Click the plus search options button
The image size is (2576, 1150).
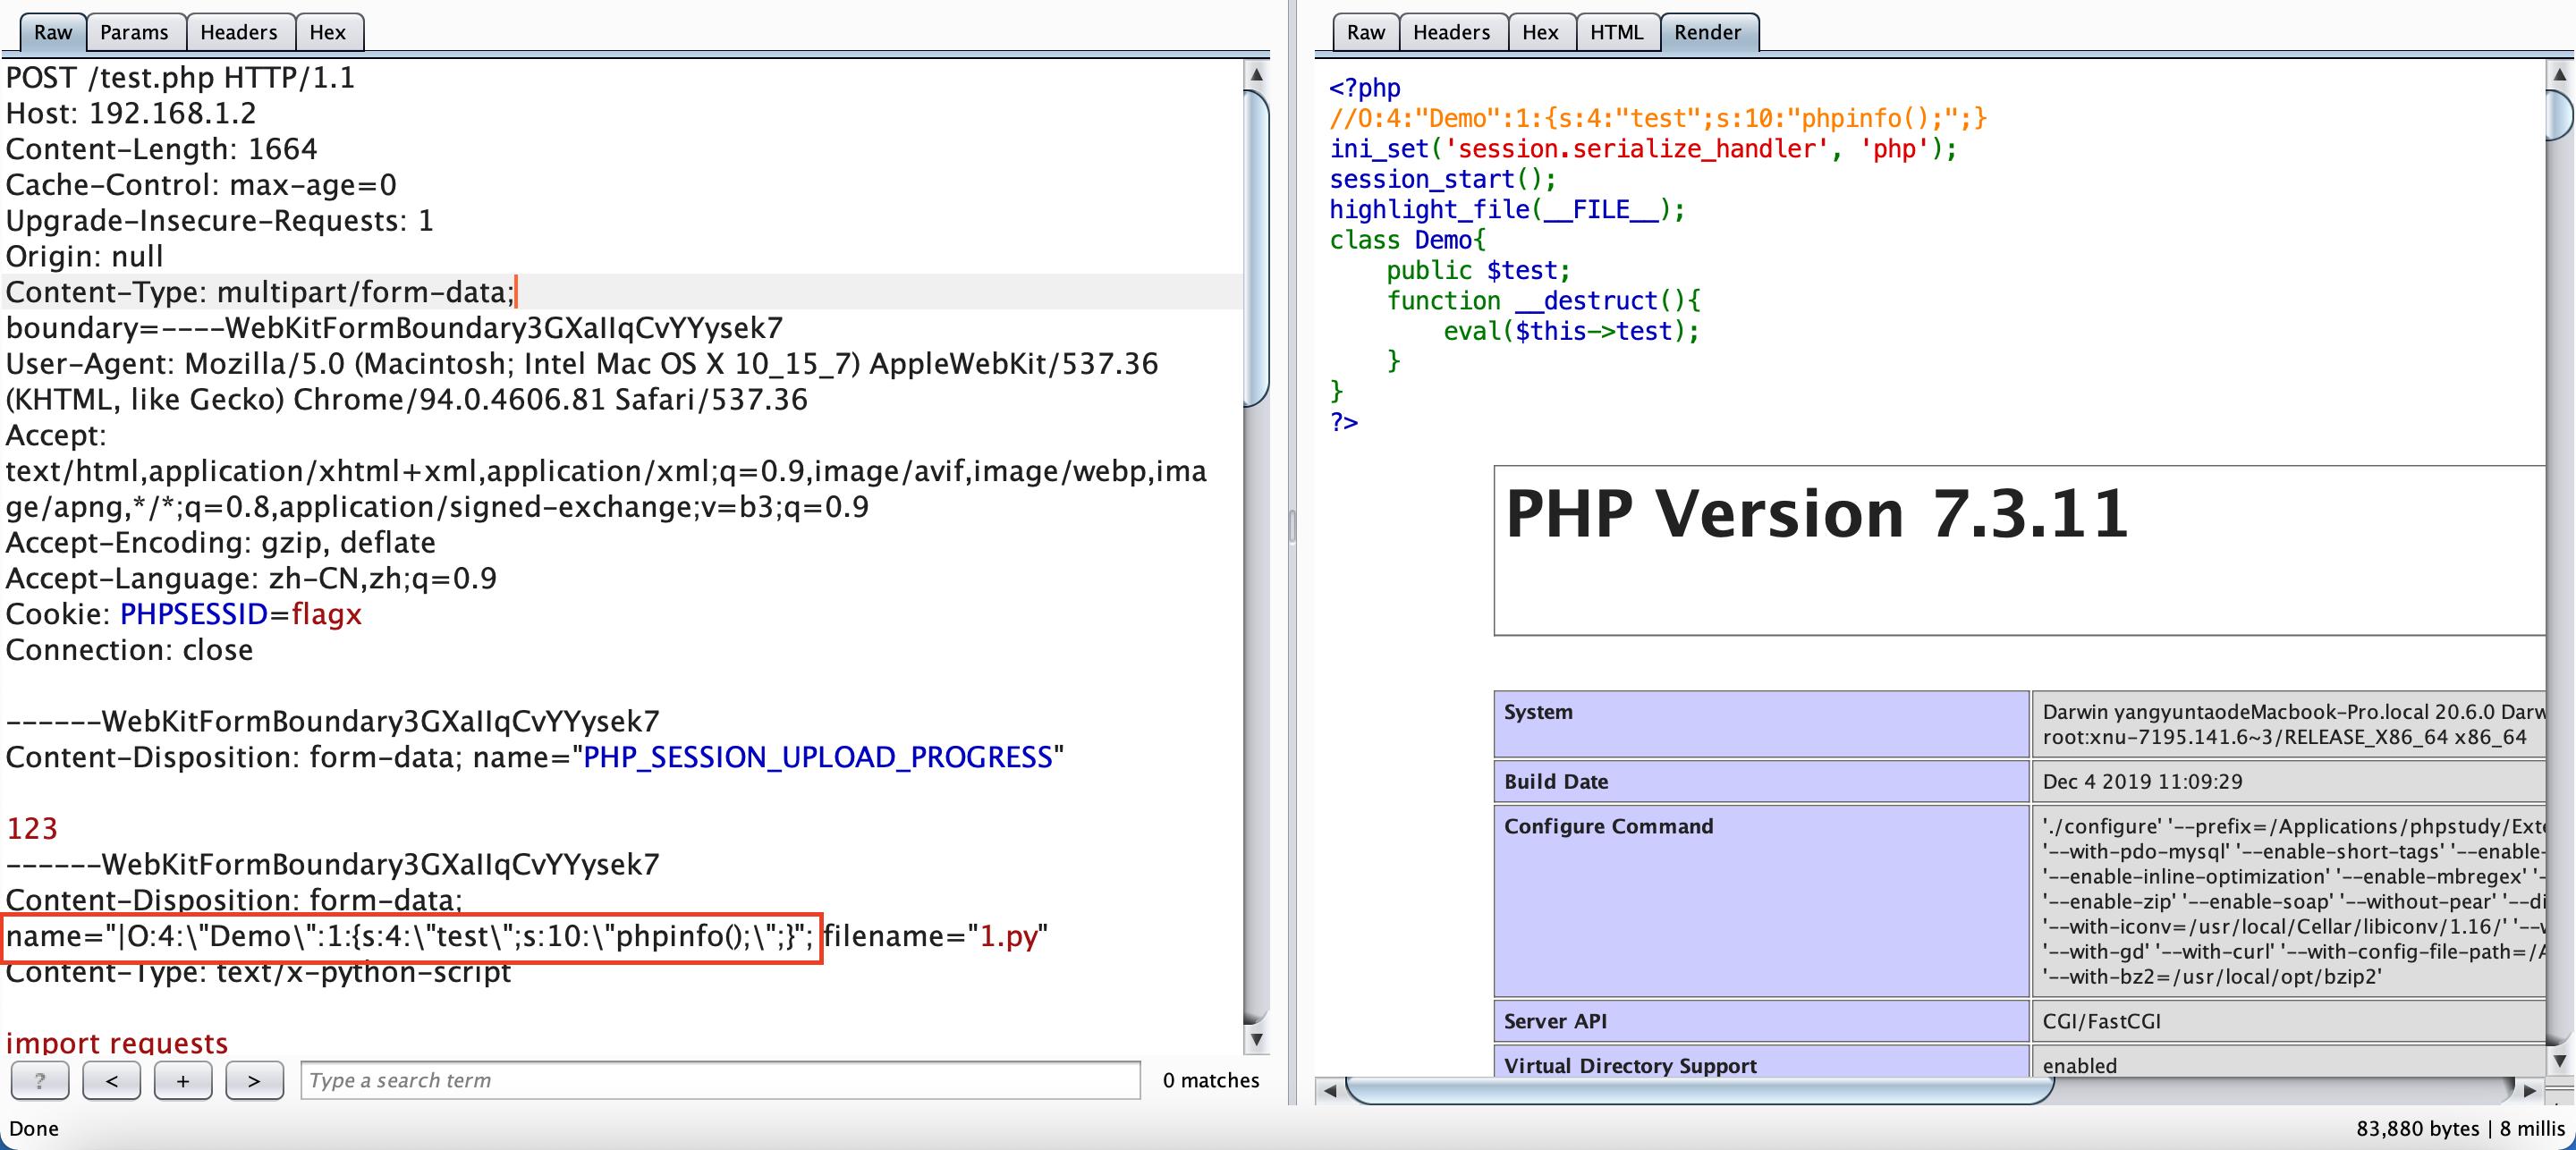click(183, 1080)
